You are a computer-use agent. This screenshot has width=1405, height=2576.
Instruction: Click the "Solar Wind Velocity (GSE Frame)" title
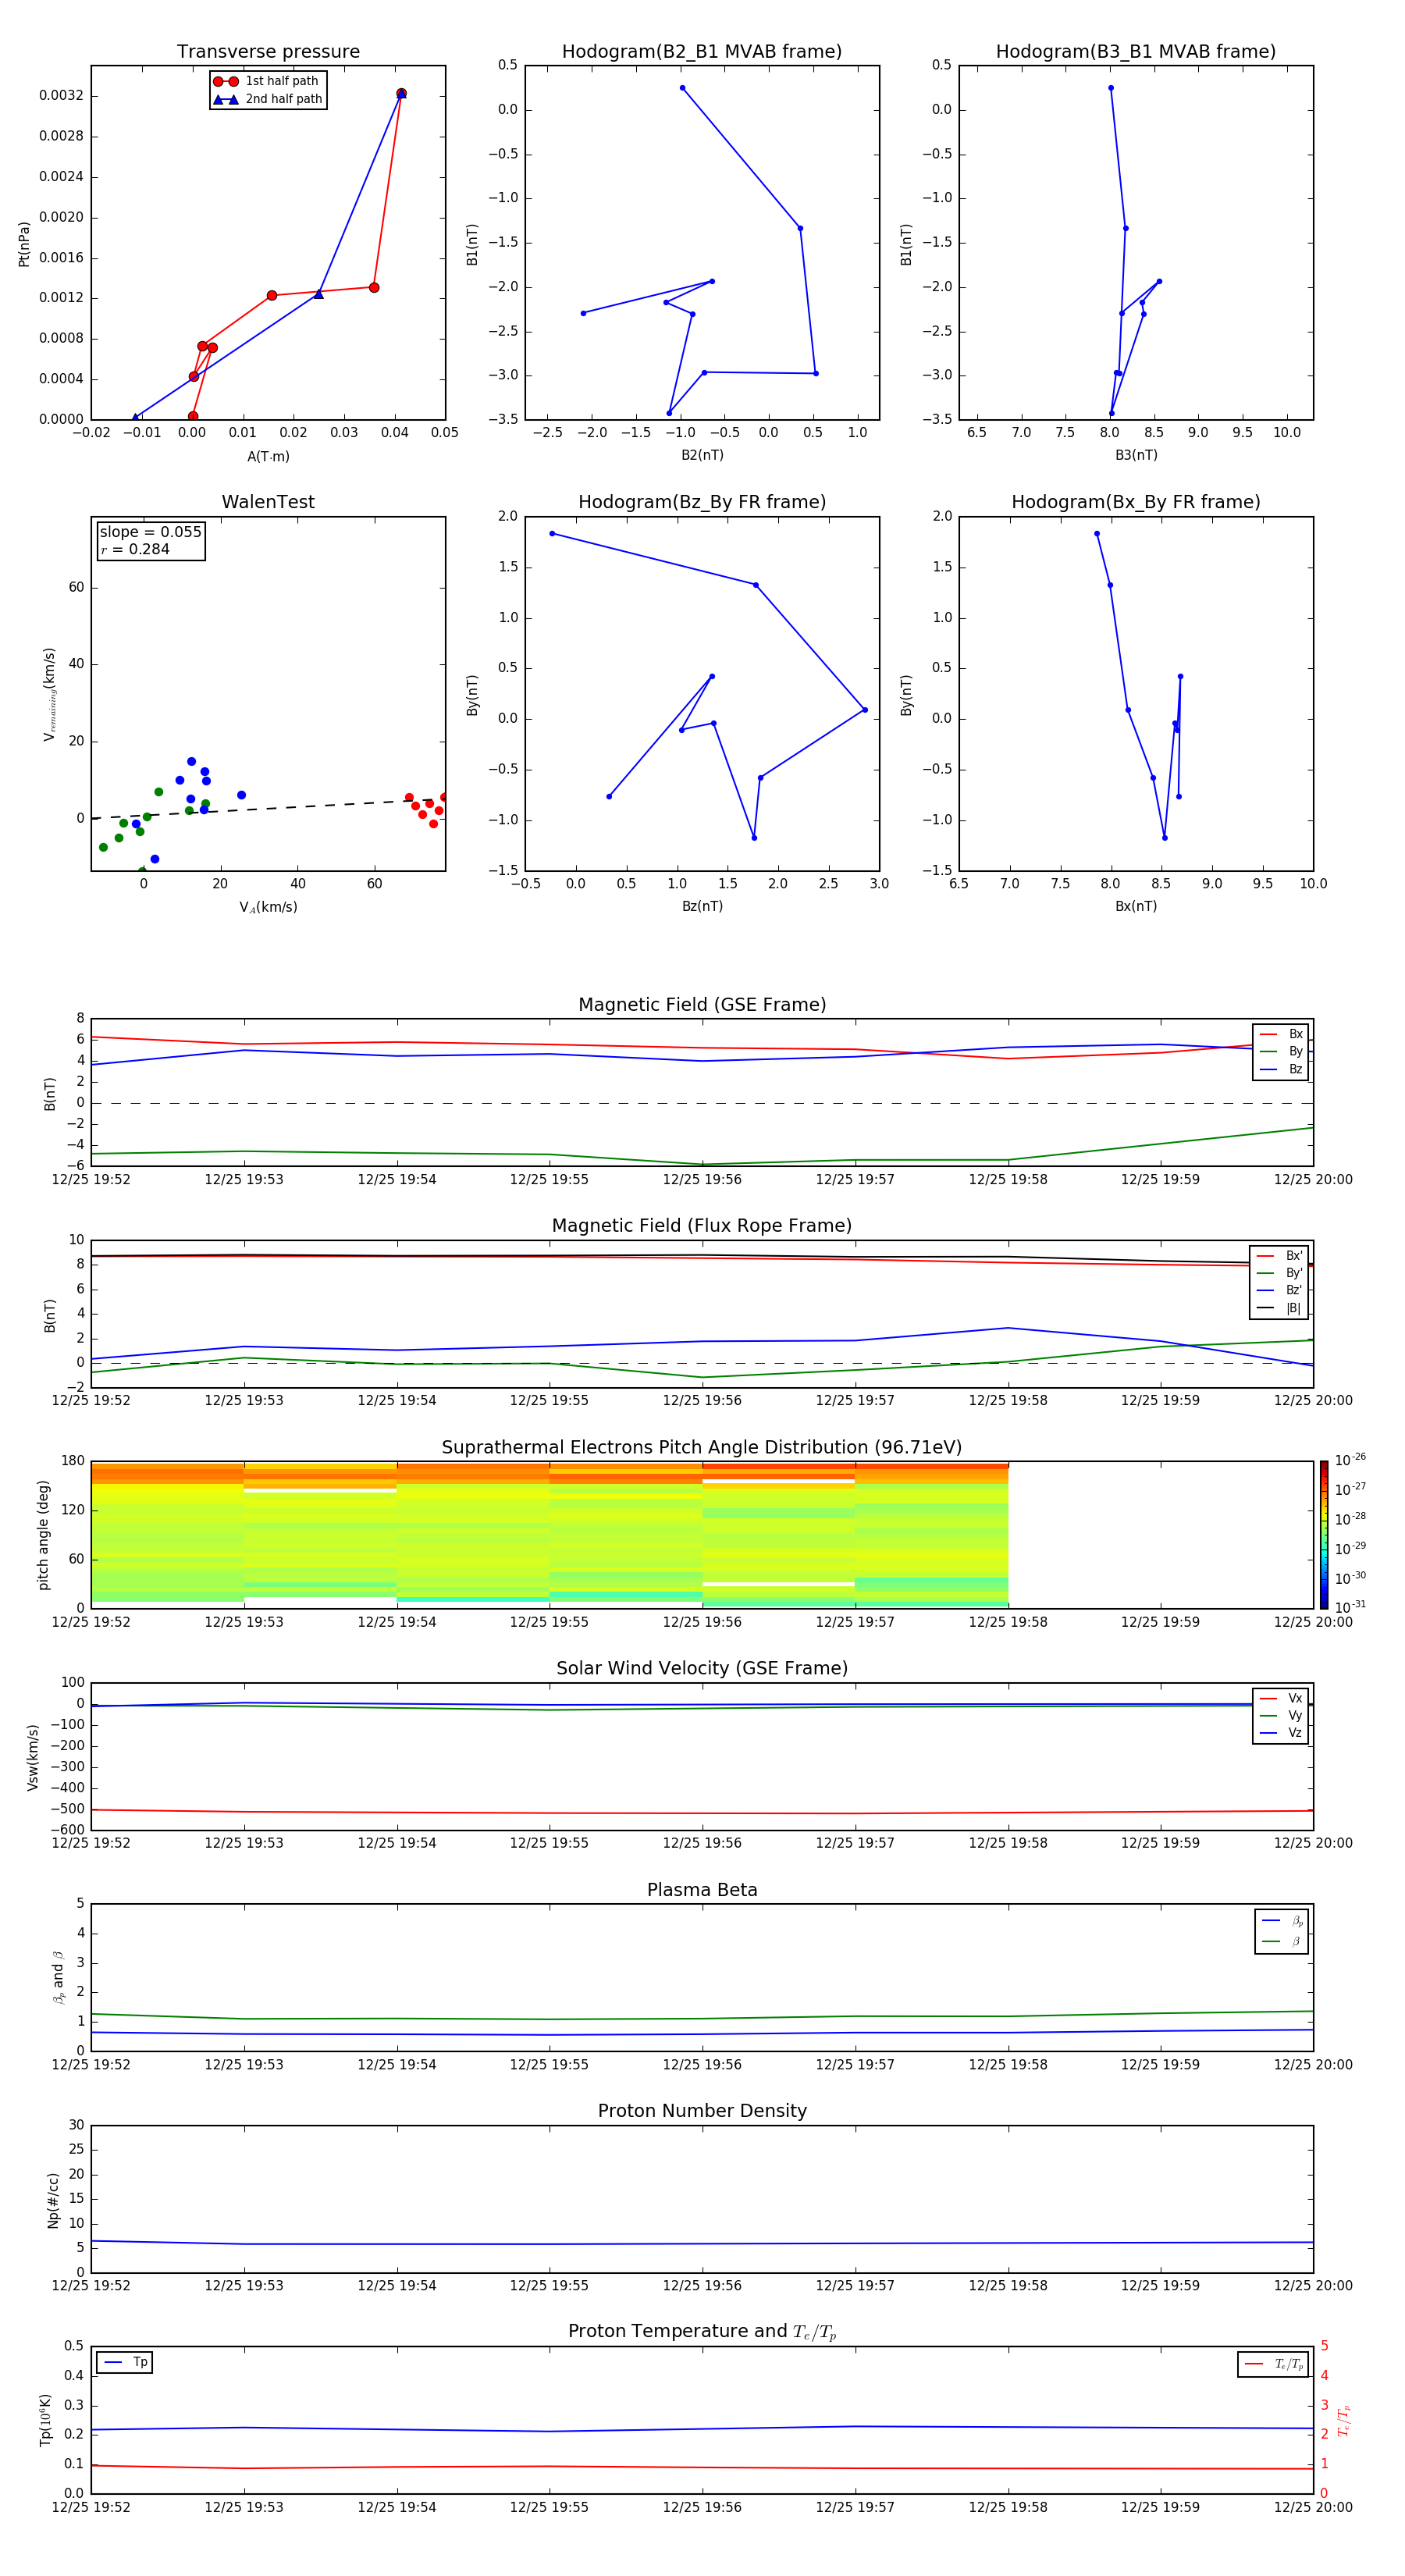point(702,1669)
